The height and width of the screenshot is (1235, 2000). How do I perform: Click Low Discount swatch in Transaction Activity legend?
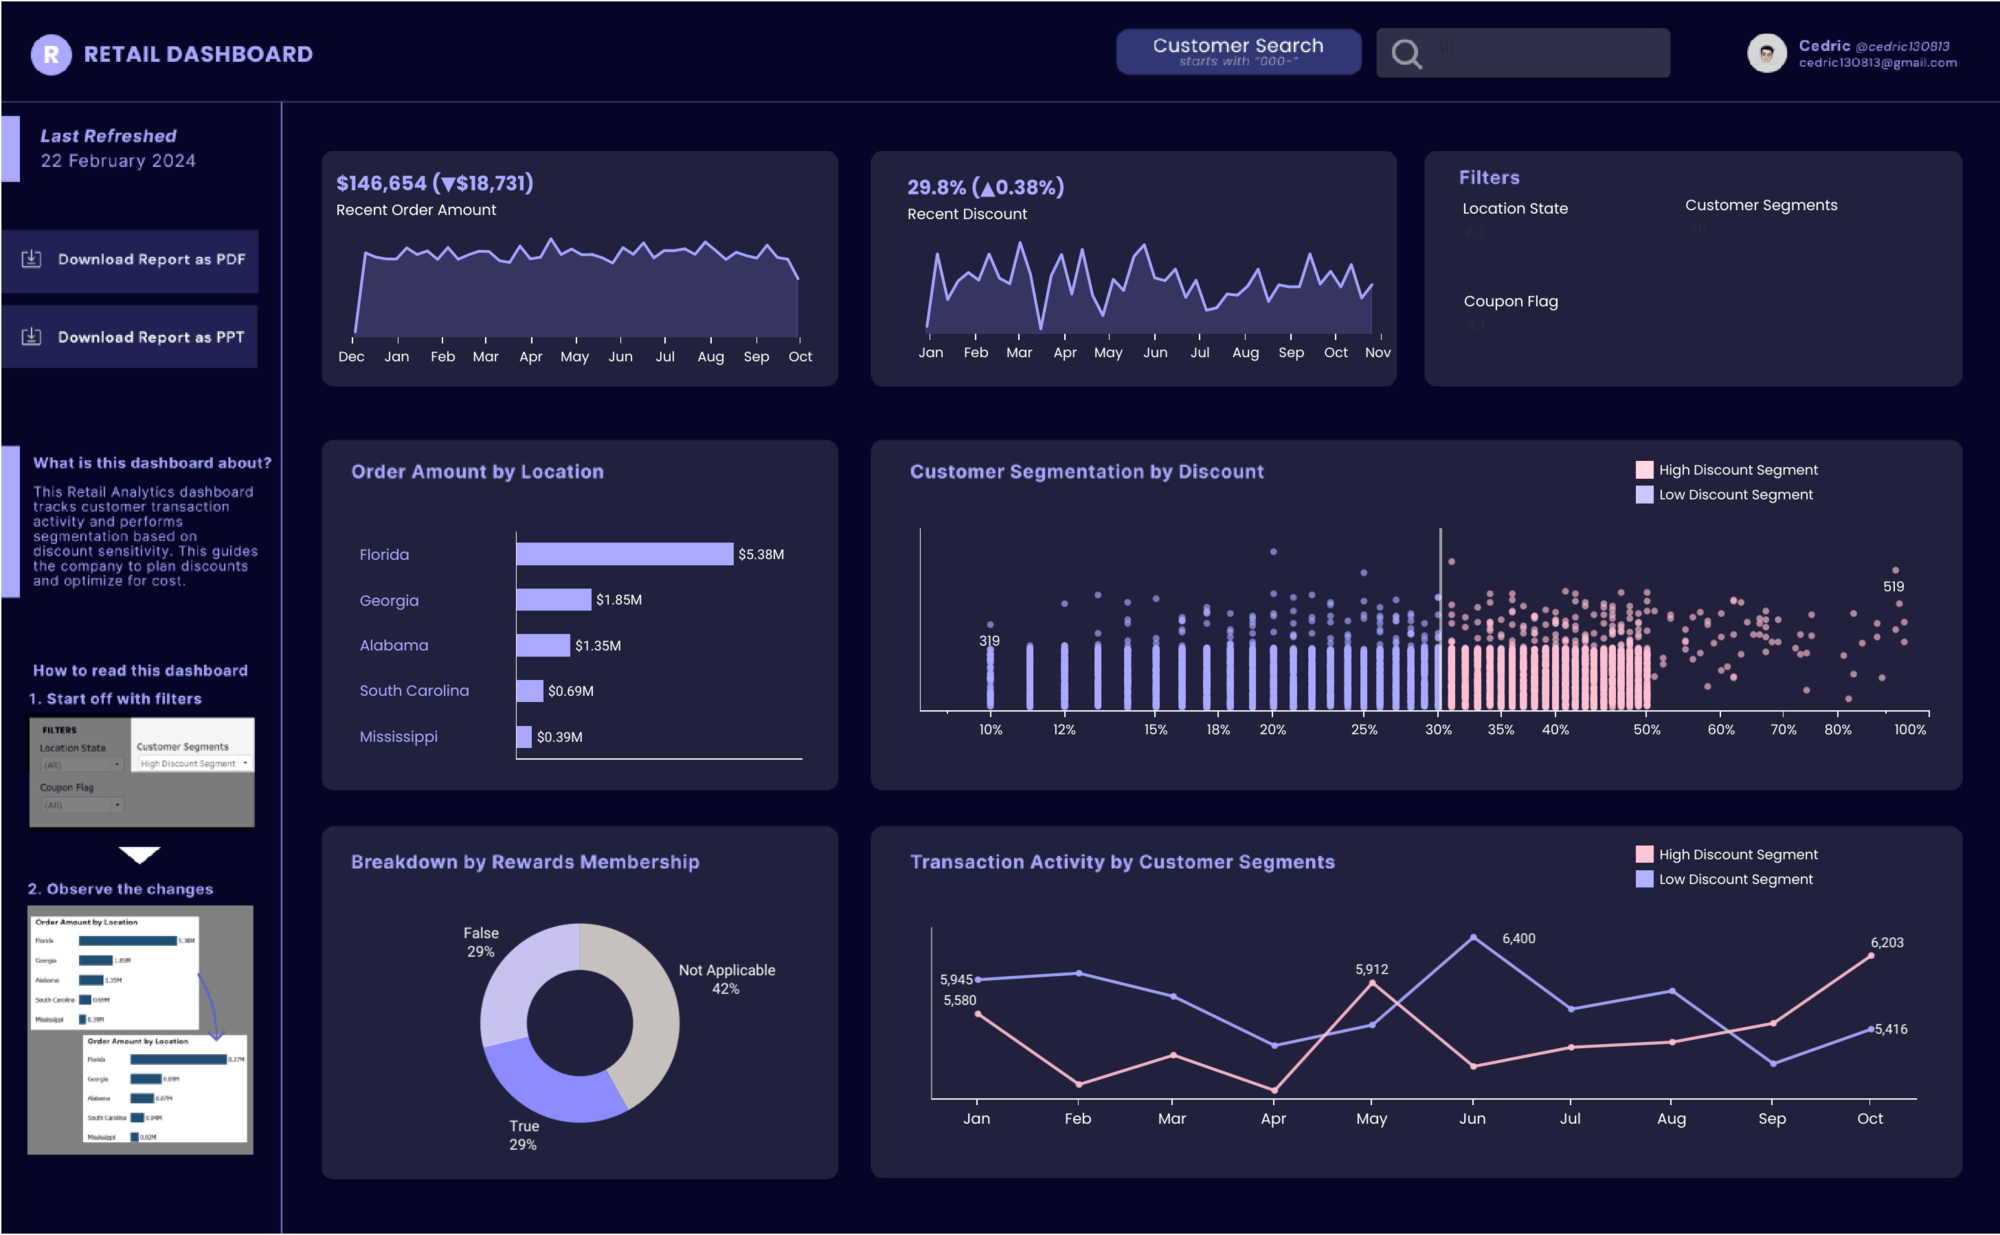[1644, 879]
